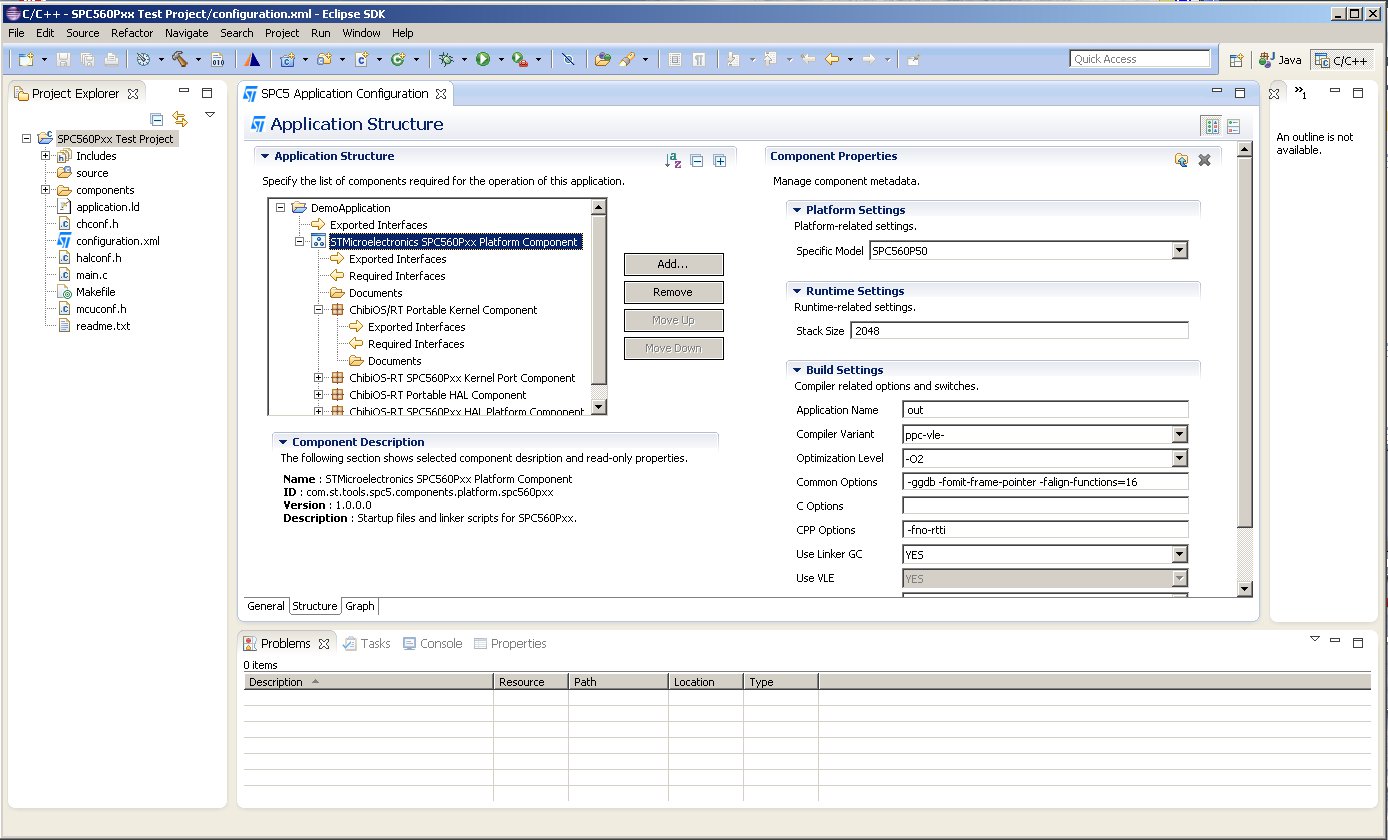This screenshot has width=1388, height=840.
Task: Click the Stack Size input field
Action: pyautogui.click(x=1019, y=330)
